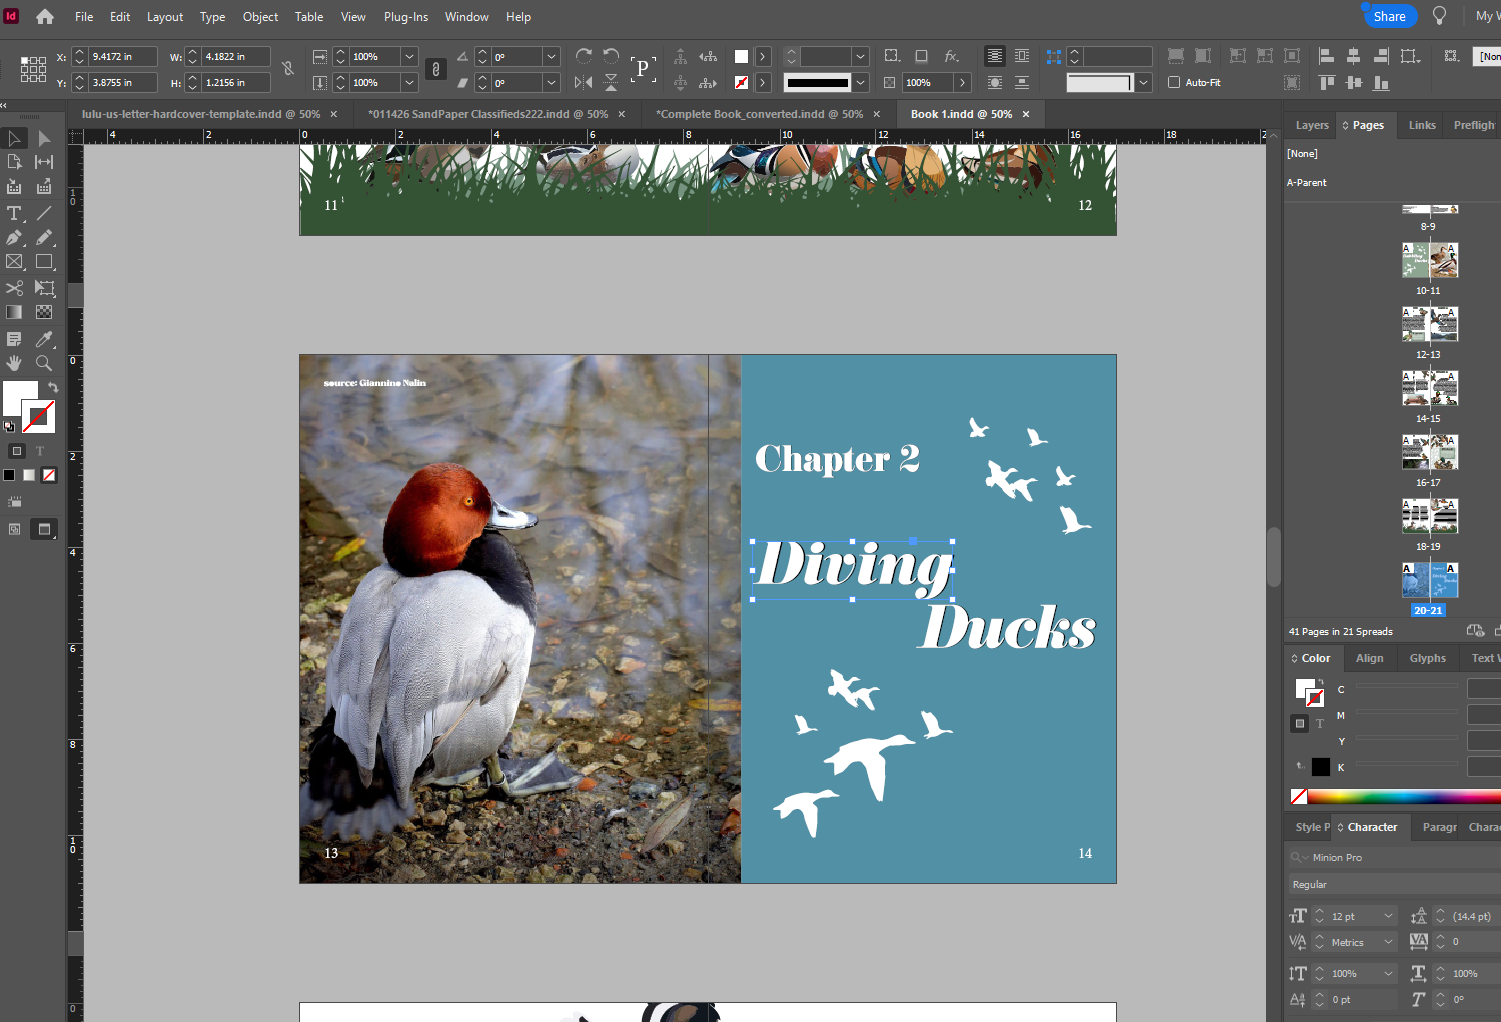Toggle constrain proportions for width and height
1501x1022 pixels.
pos(288,69)
